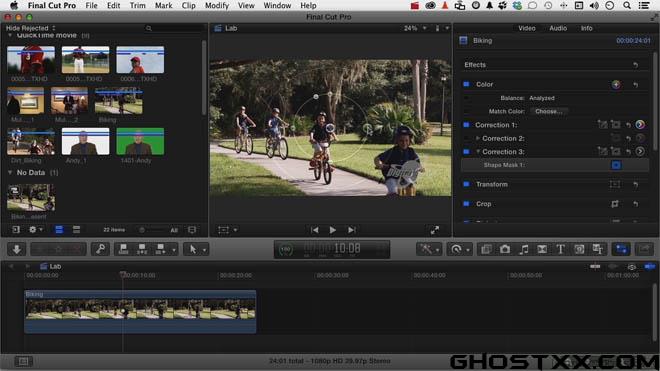Add color mask to Correction 1

pos(602,125)
